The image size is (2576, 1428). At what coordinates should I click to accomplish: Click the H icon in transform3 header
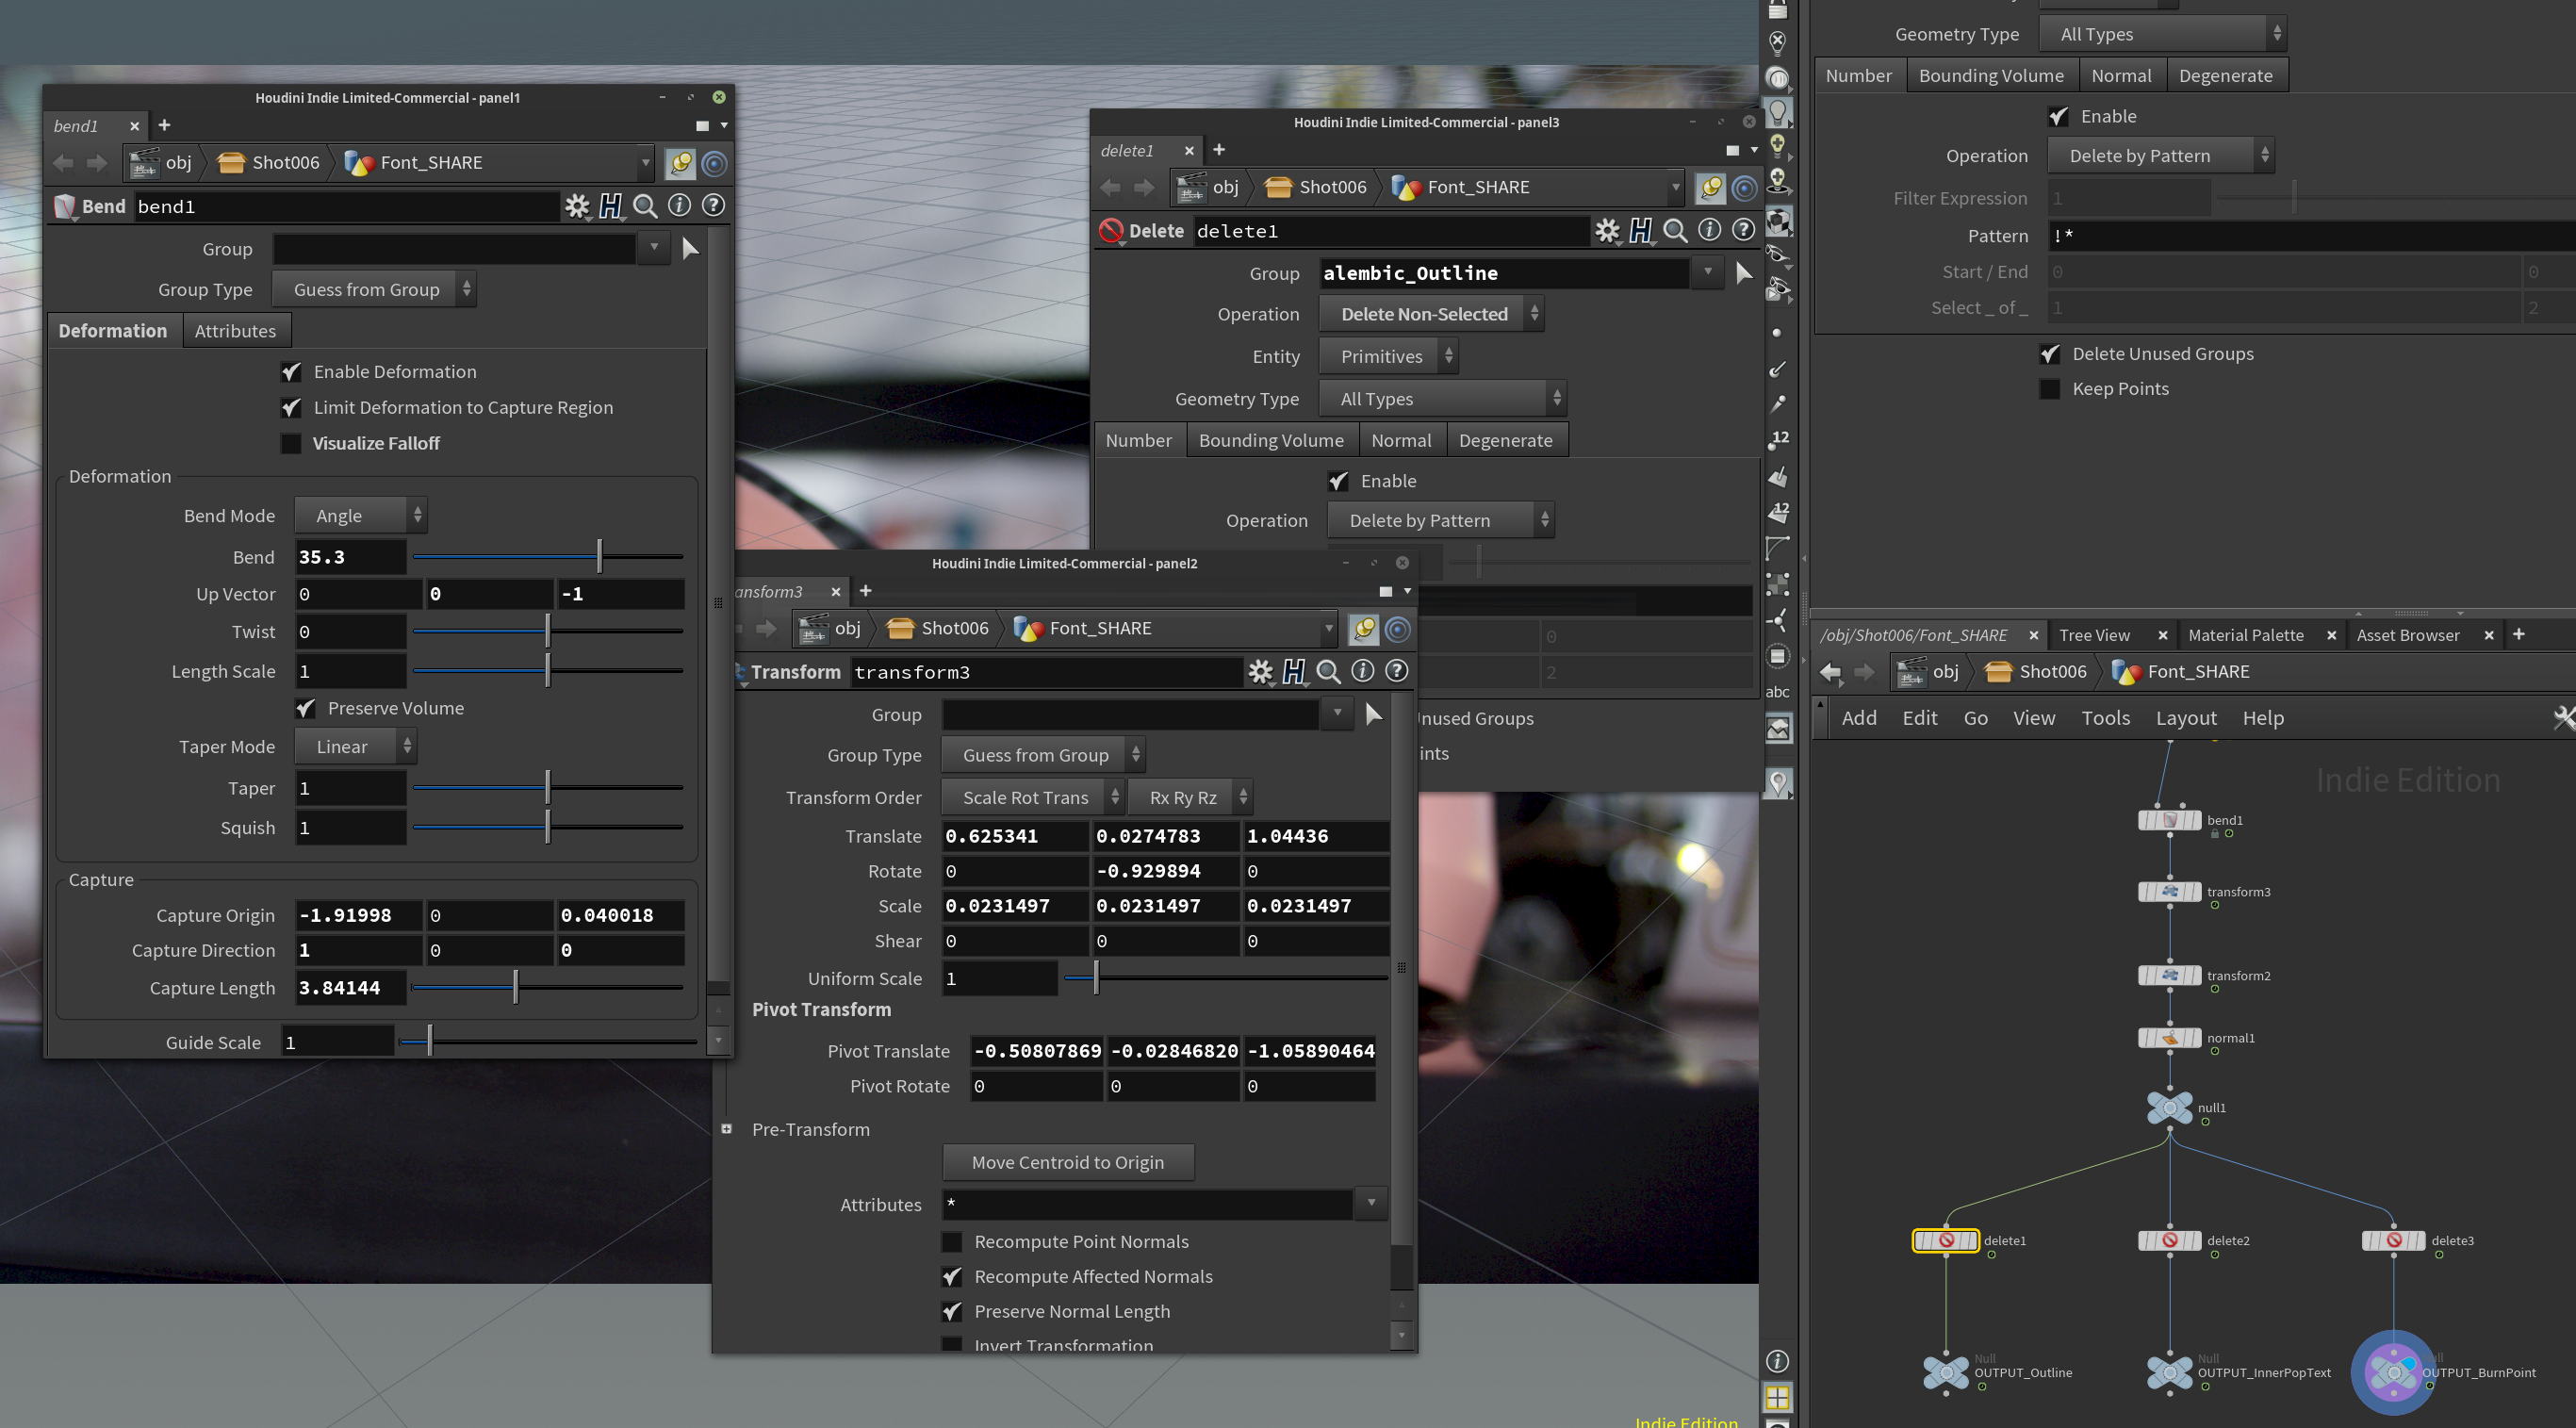tap(1294, 671)
